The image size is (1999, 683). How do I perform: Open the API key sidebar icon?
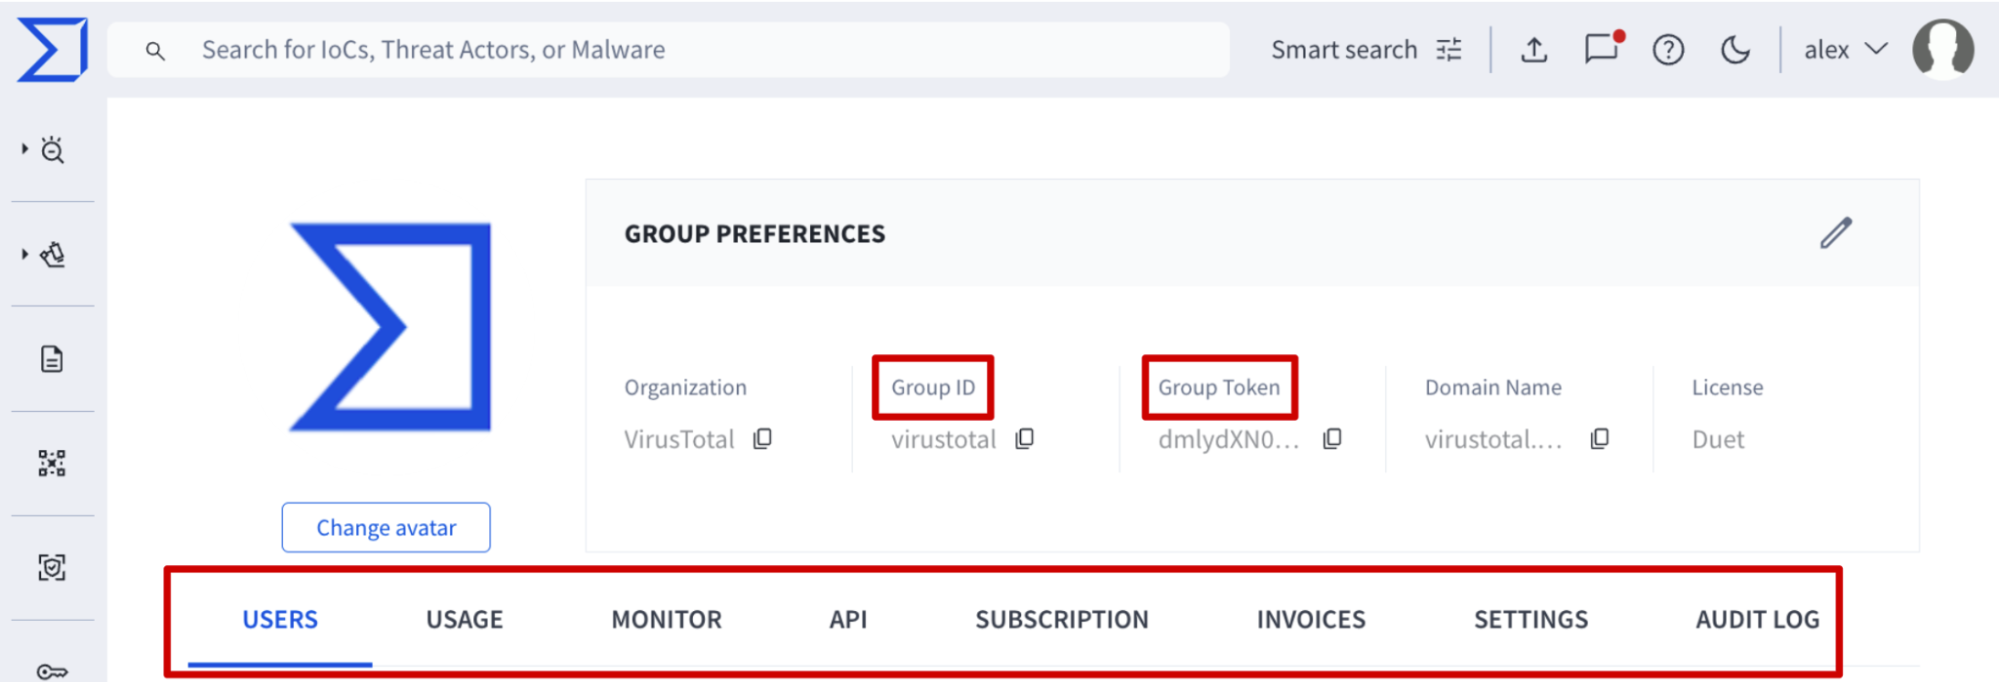point(52,671)
